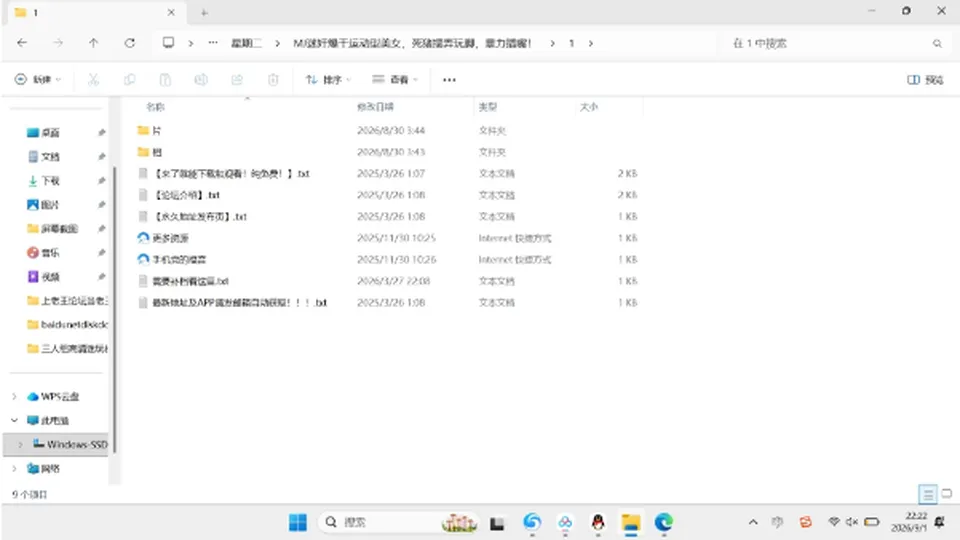Image resolution: width=960 pixels, height=540 pixels.
Task: Click the Rename icon in toolbar
Action: tap(201, 80)
